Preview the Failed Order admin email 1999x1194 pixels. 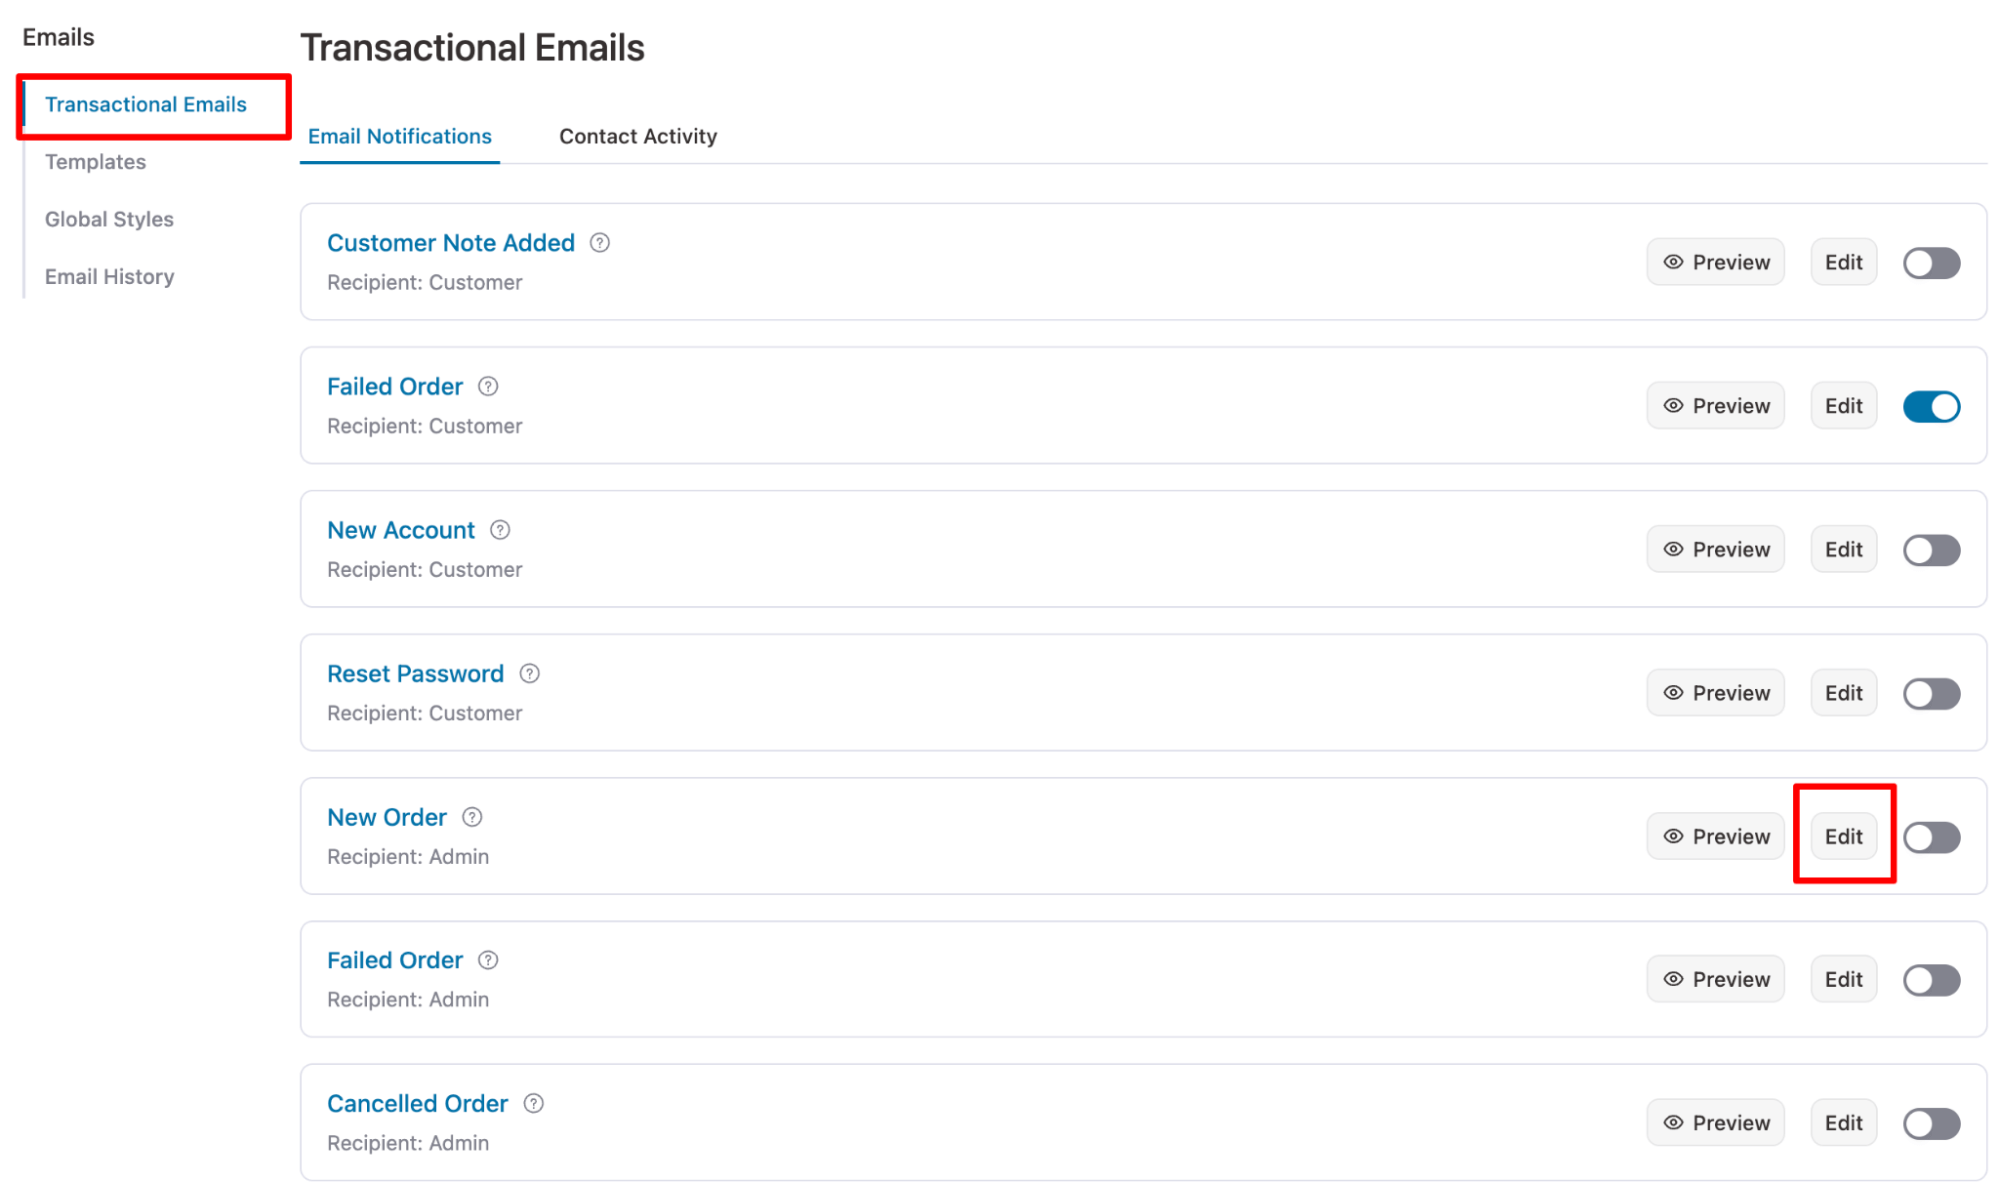click(x=1715, y=979)
